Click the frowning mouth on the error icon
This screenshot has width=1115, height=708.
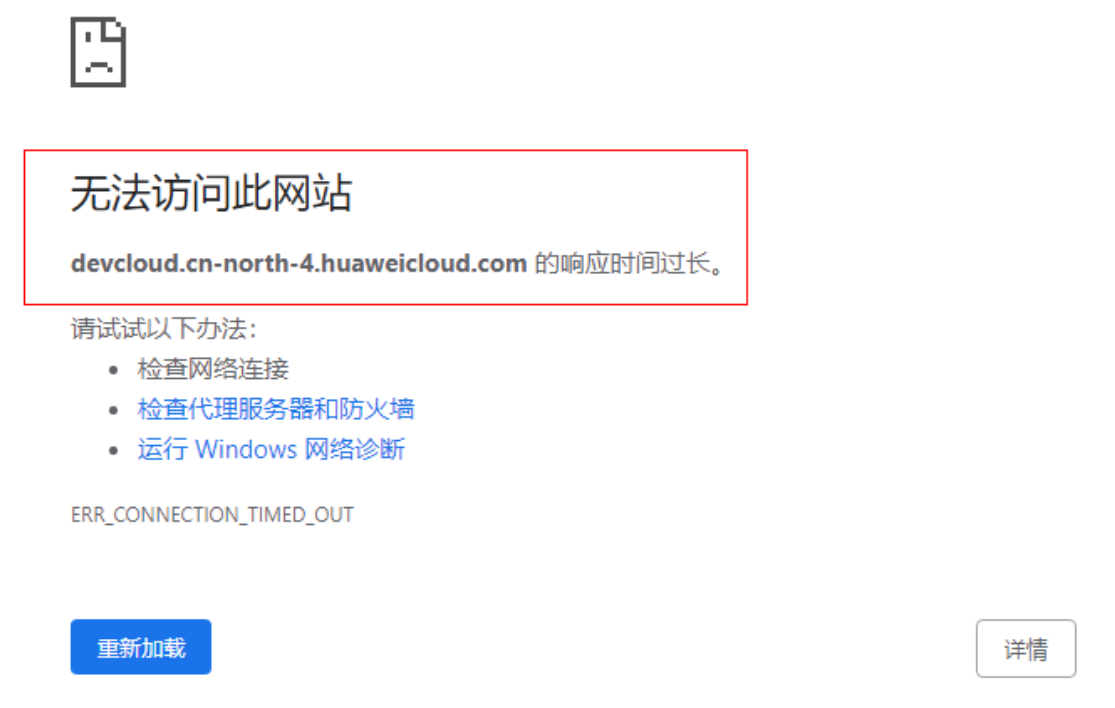pos(98,66)
